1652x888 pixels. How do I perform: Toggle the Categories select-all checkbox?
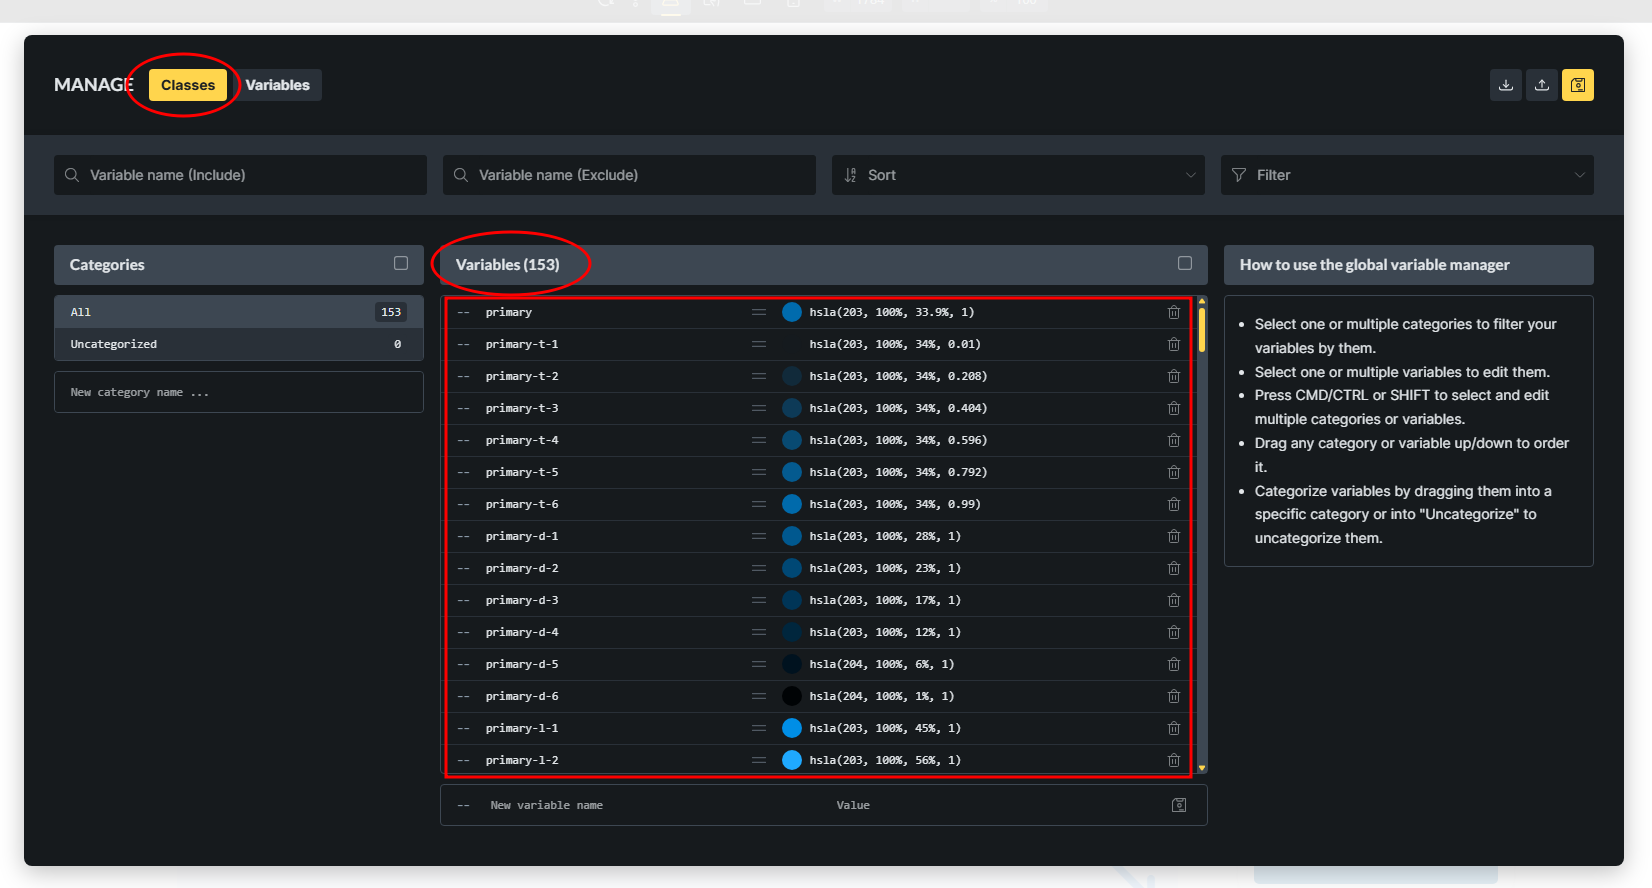coord(401,263)
